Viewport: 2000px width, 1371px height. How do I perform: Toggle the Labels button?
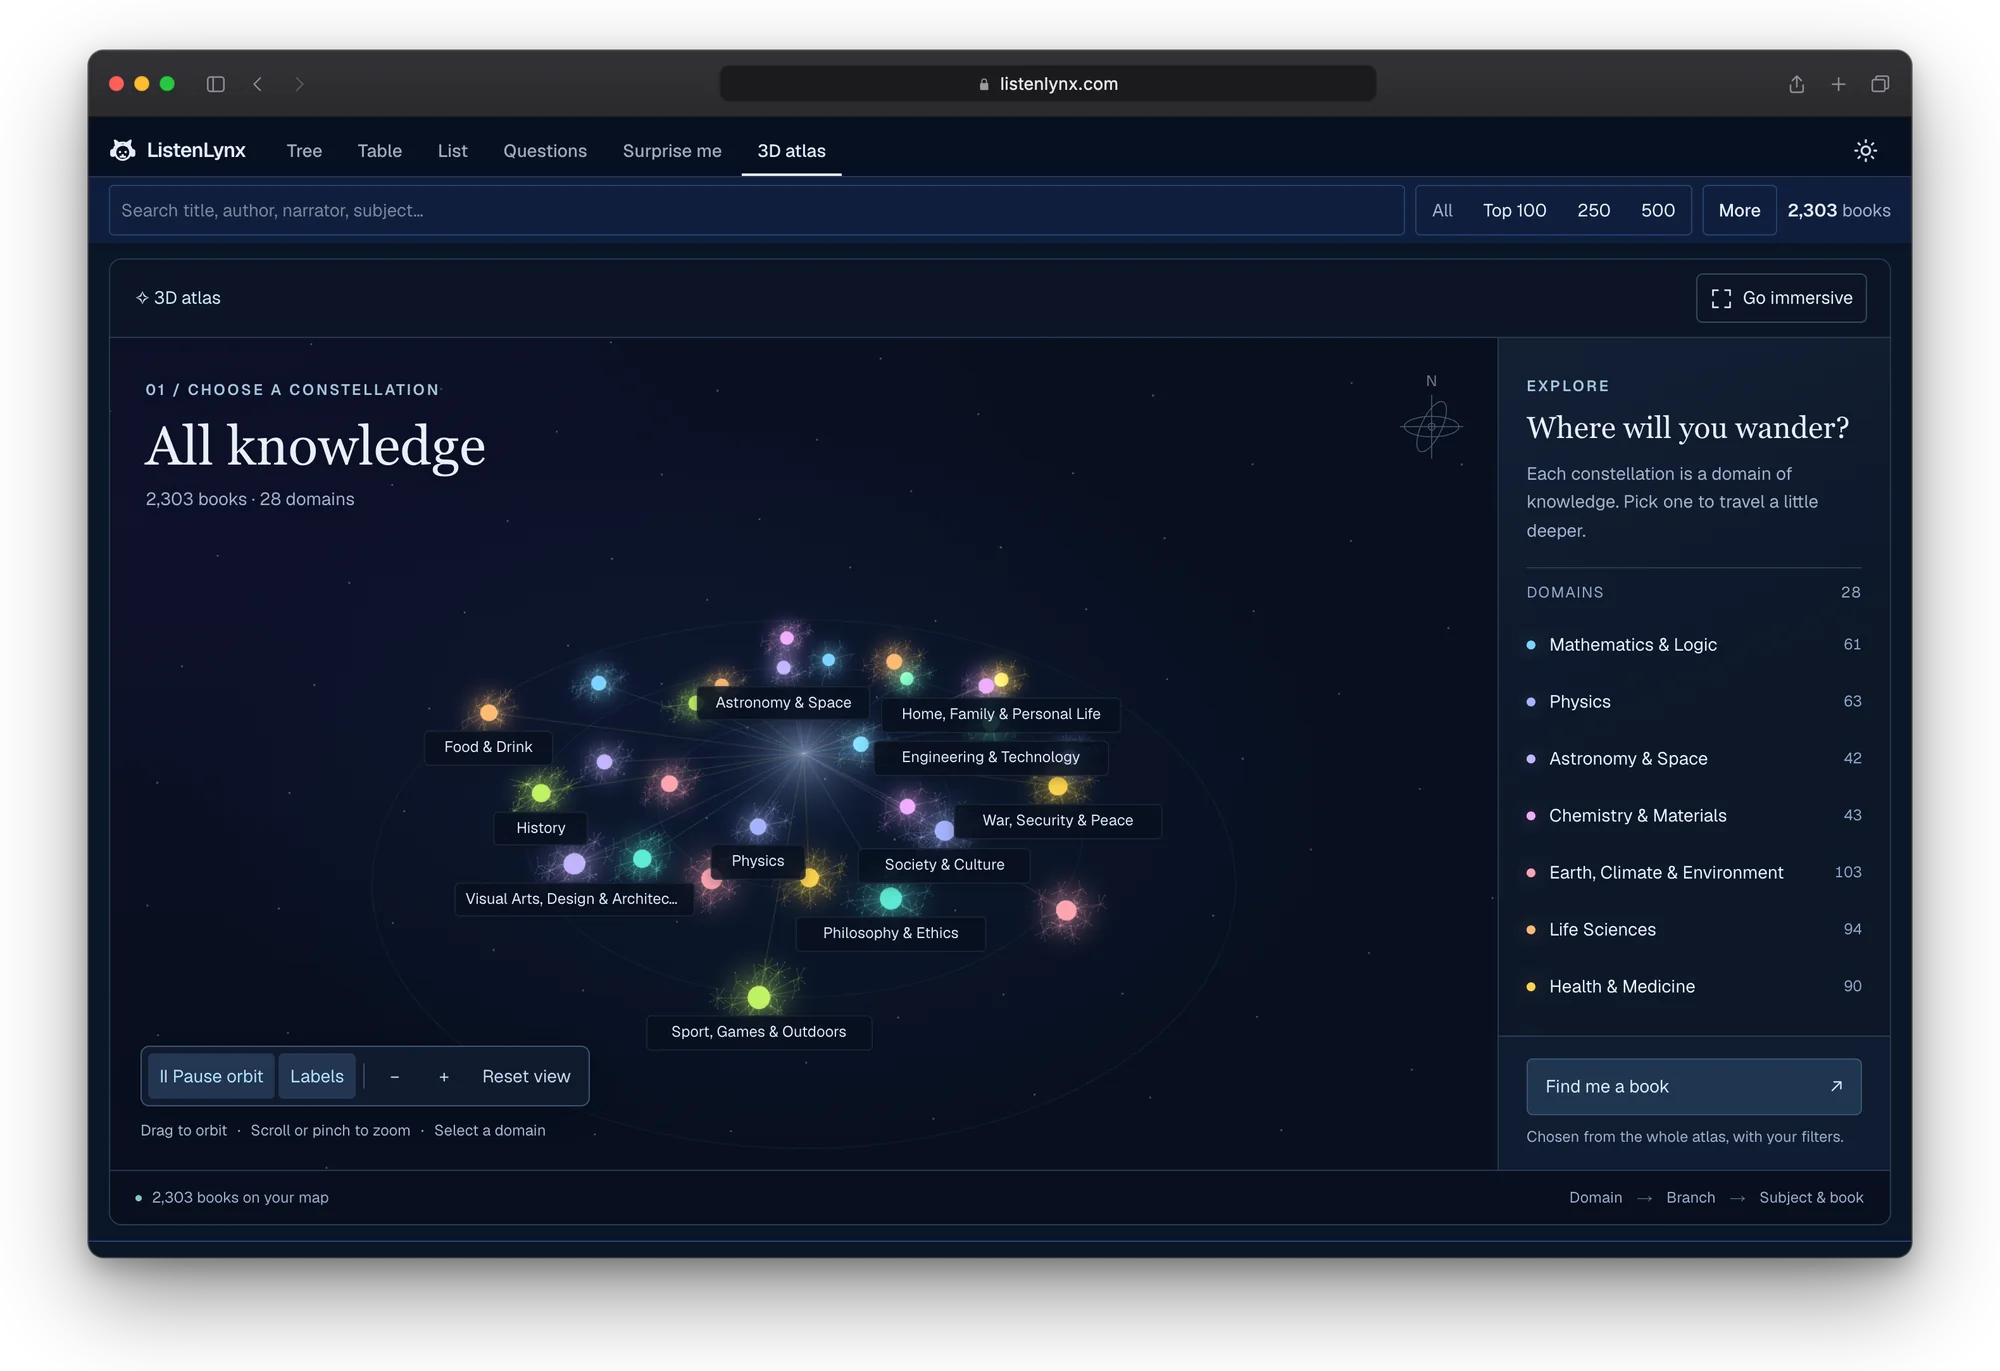317,1076
